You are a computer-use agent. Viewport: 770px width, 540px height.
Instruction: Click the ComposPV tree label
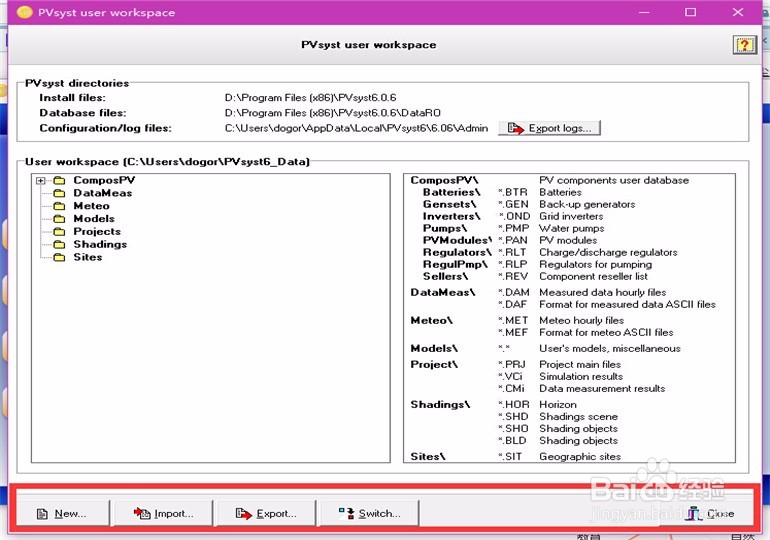tap(104, 180)
